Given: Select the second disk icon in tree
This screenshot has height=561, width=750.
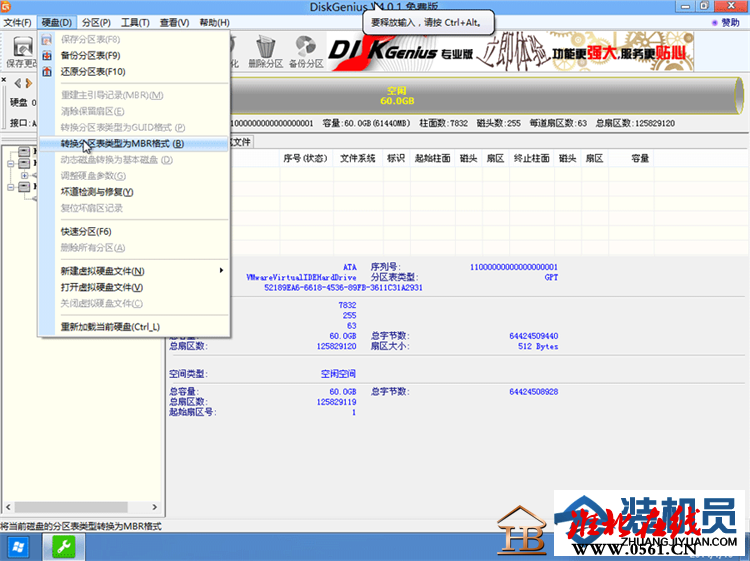Looking at the screenshot, I should point(24,164).
